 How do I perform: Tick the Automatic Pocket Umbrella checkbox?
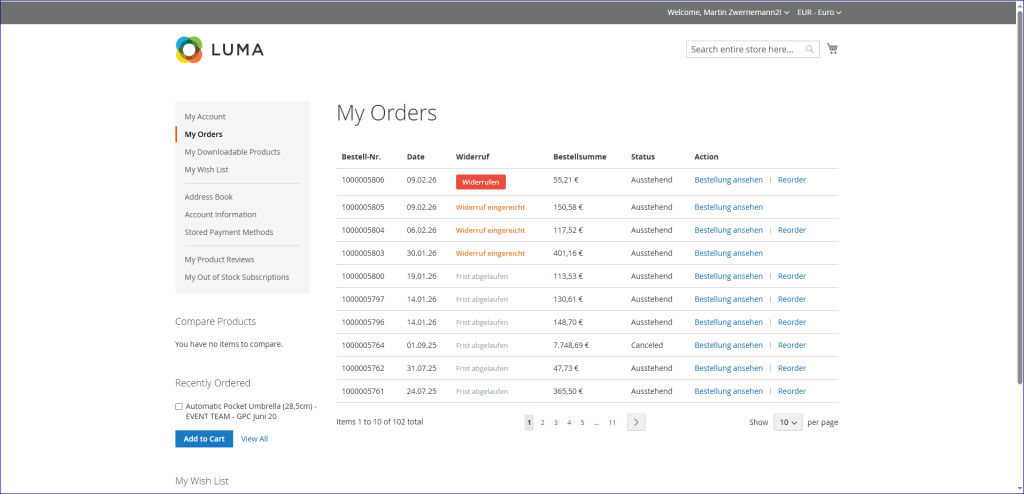pos(179,407)
